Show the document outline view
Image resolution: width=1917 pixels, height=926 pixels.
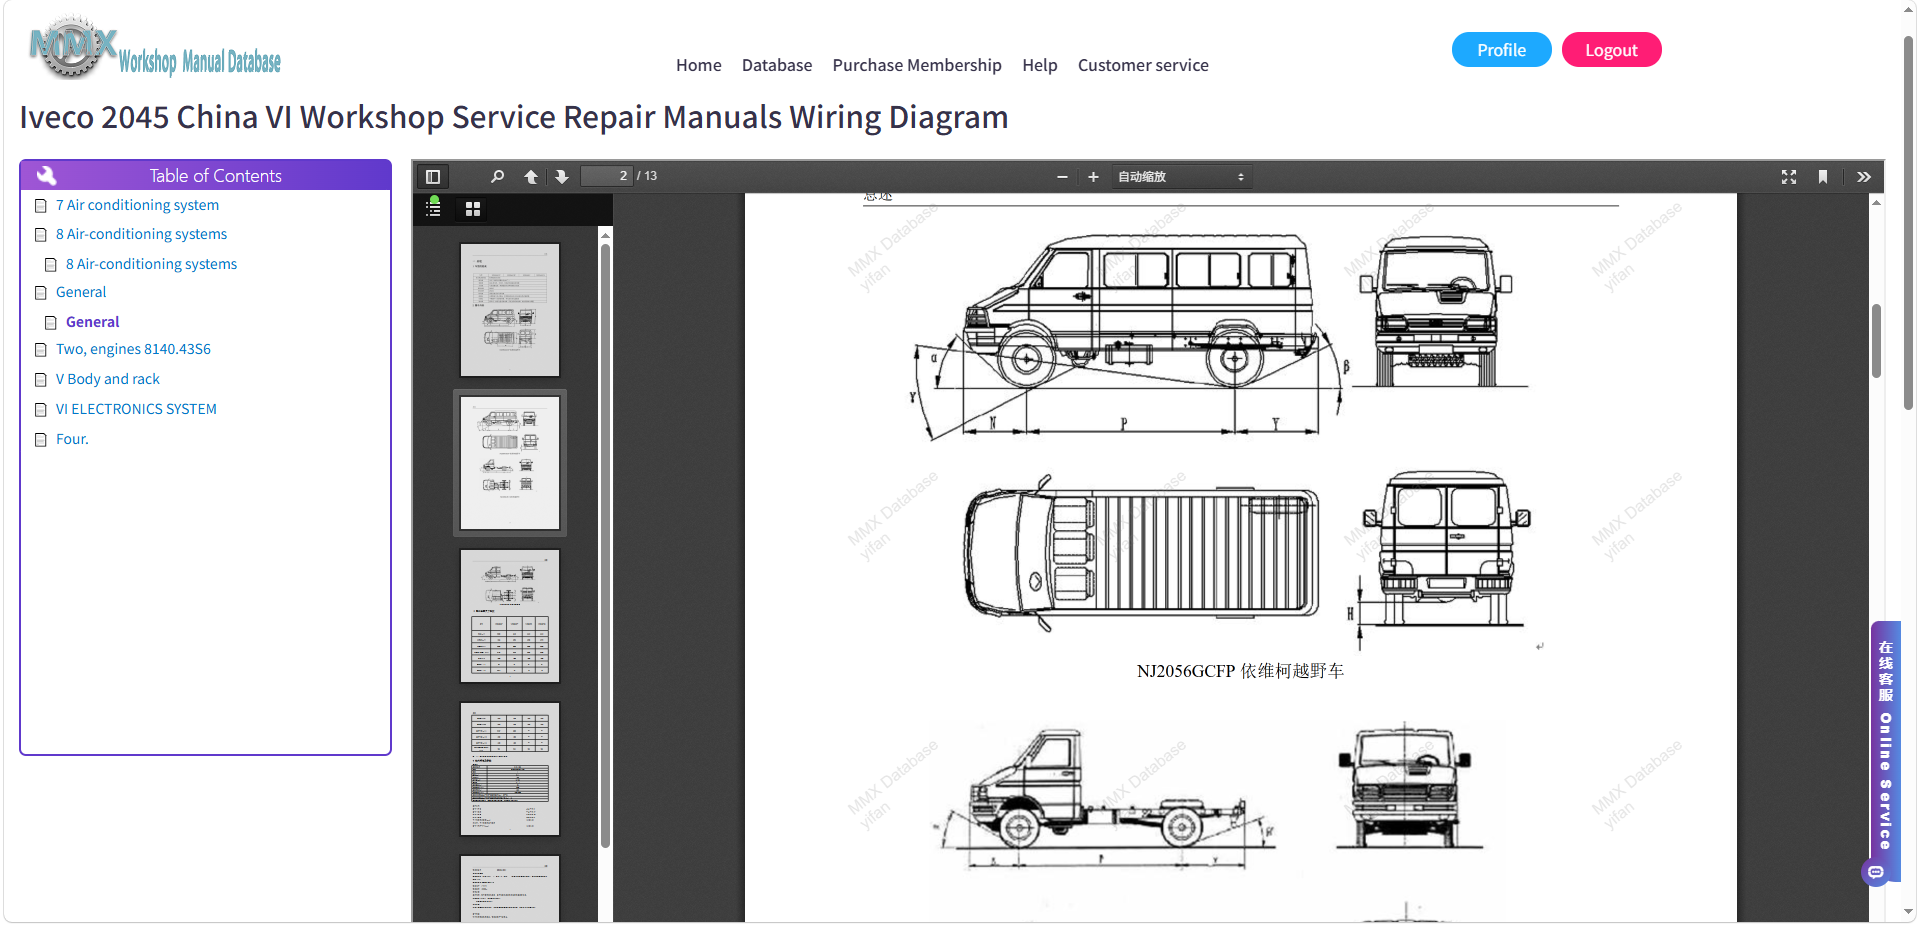434,208
